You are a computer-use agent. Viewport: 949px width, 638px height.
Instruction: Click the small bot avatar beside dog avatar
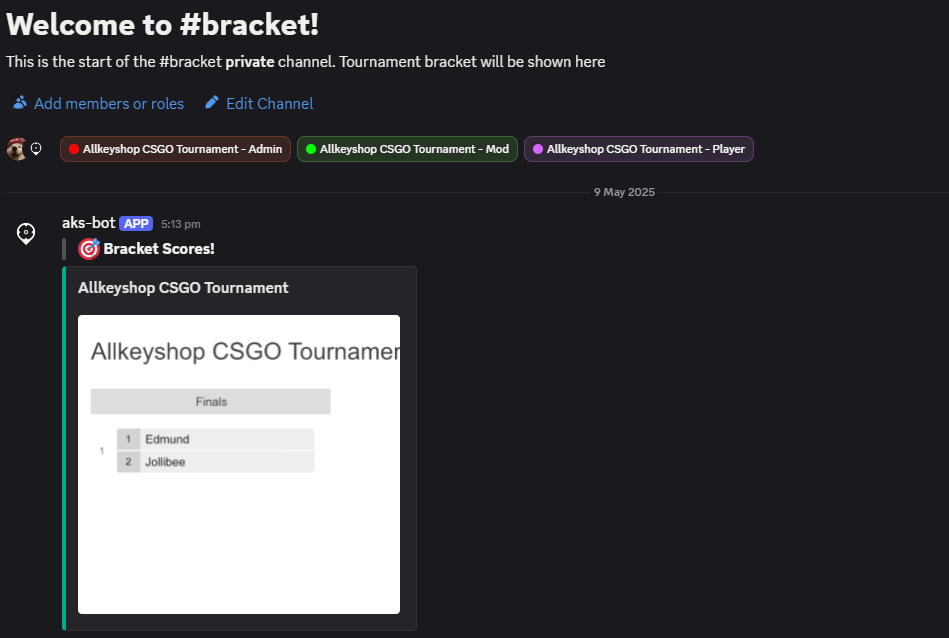36,149
